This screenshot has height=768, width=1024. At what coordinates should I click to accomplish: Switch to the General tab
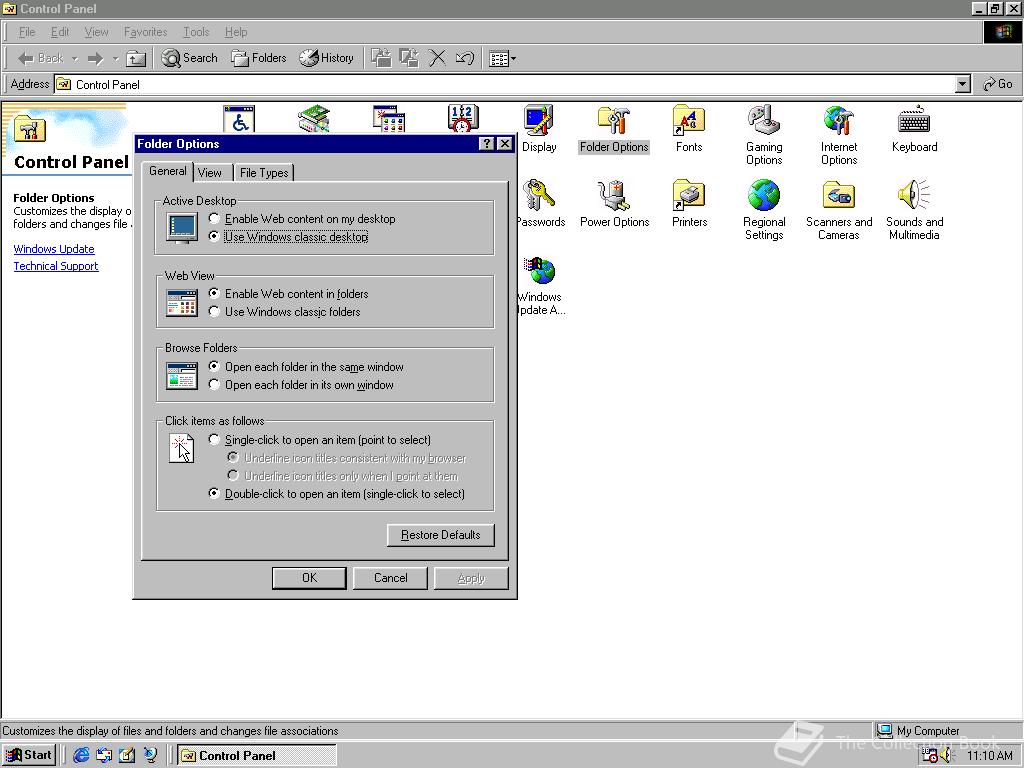coord(167,171)
